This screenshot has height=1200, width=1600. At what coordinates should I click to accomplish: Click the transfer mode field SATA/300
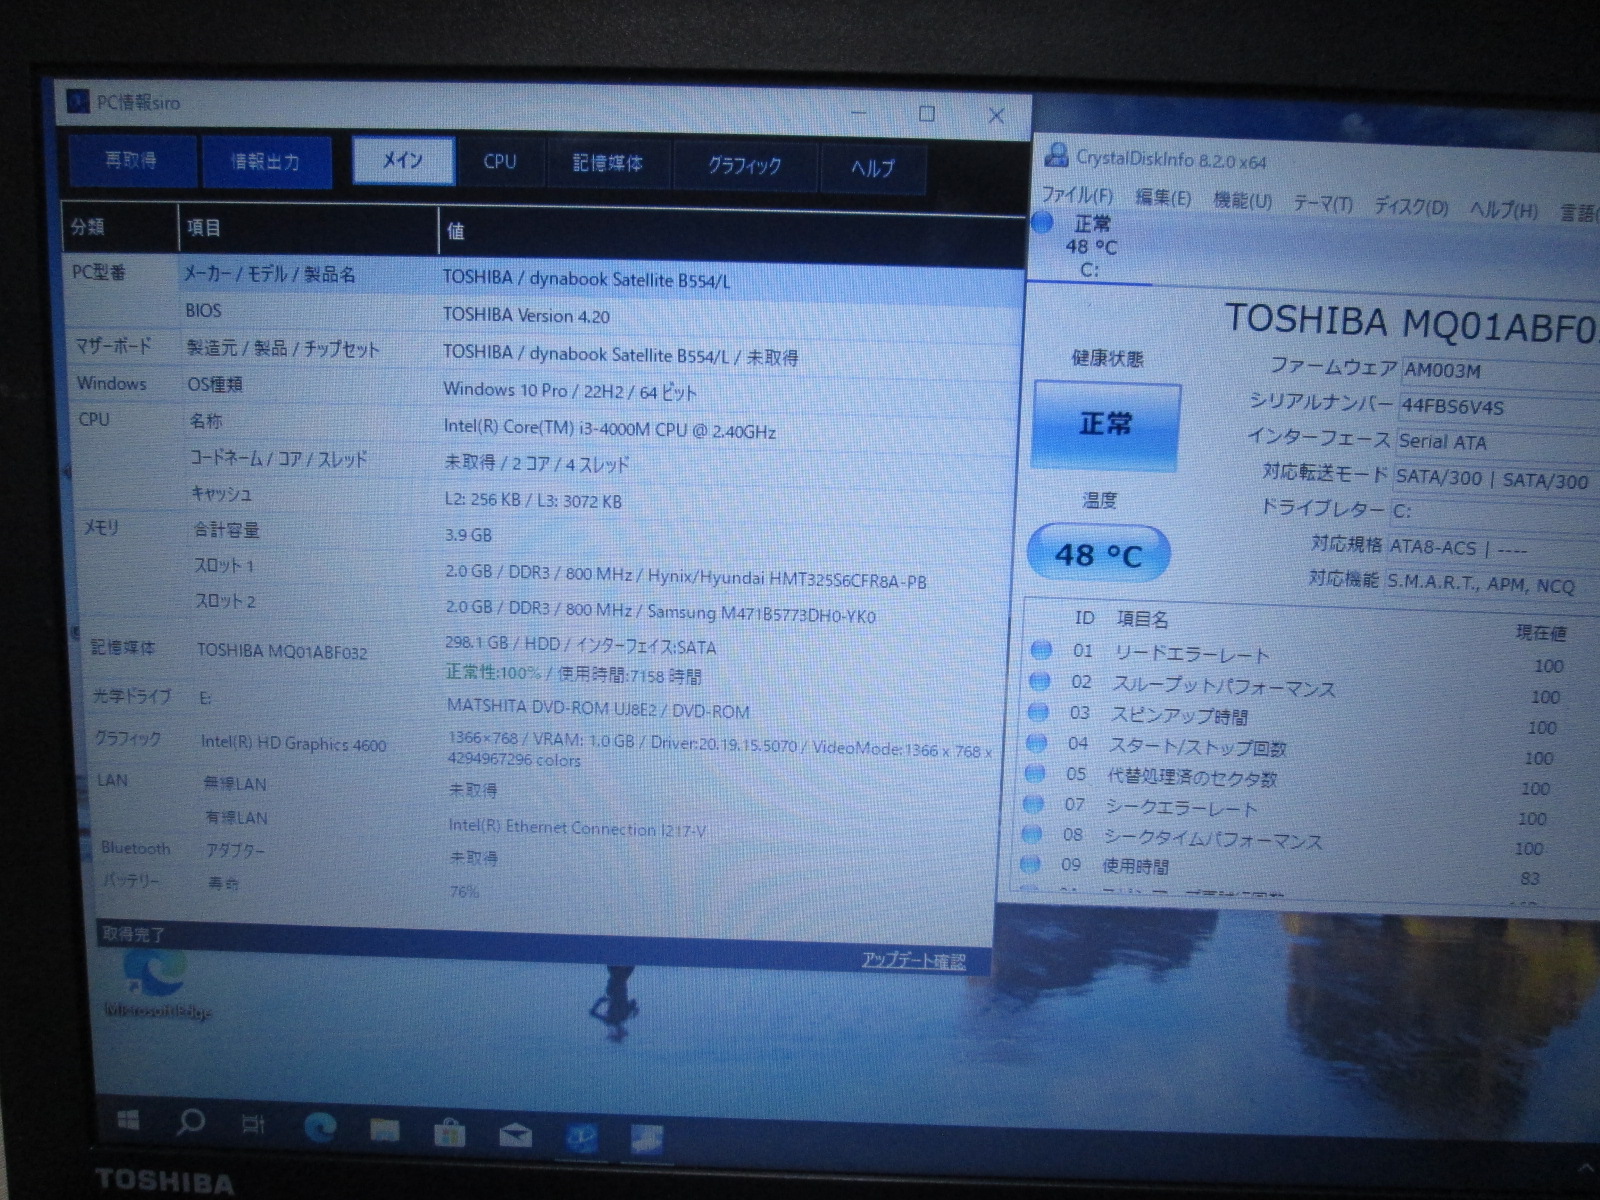tap(1496, 479)
